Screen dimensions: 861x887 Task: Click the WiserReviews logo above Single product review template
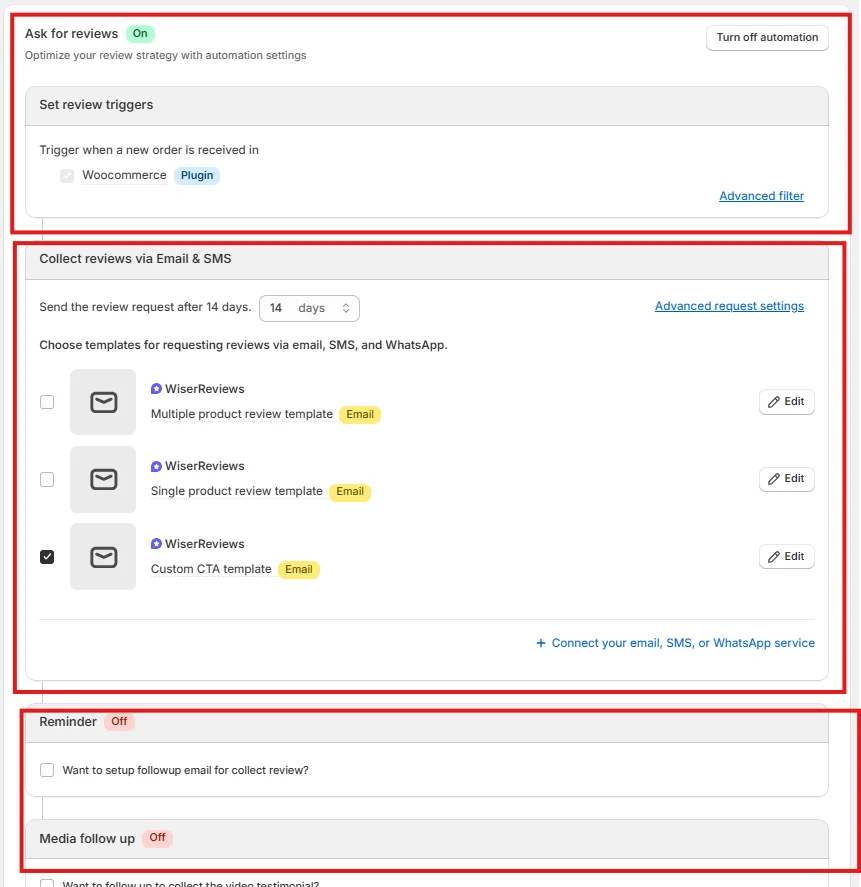(x=155, y=466)
